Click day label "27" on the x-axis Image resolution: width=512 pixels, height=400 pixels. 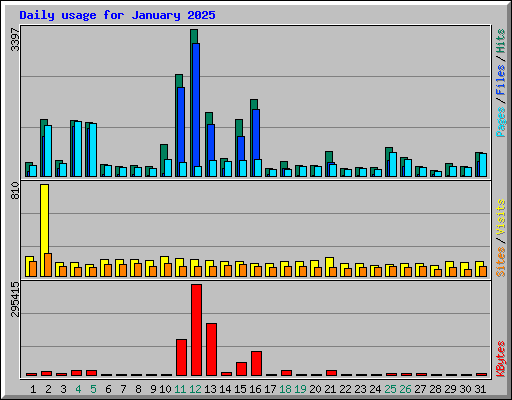pyautogui.click(x=420, y=389)
